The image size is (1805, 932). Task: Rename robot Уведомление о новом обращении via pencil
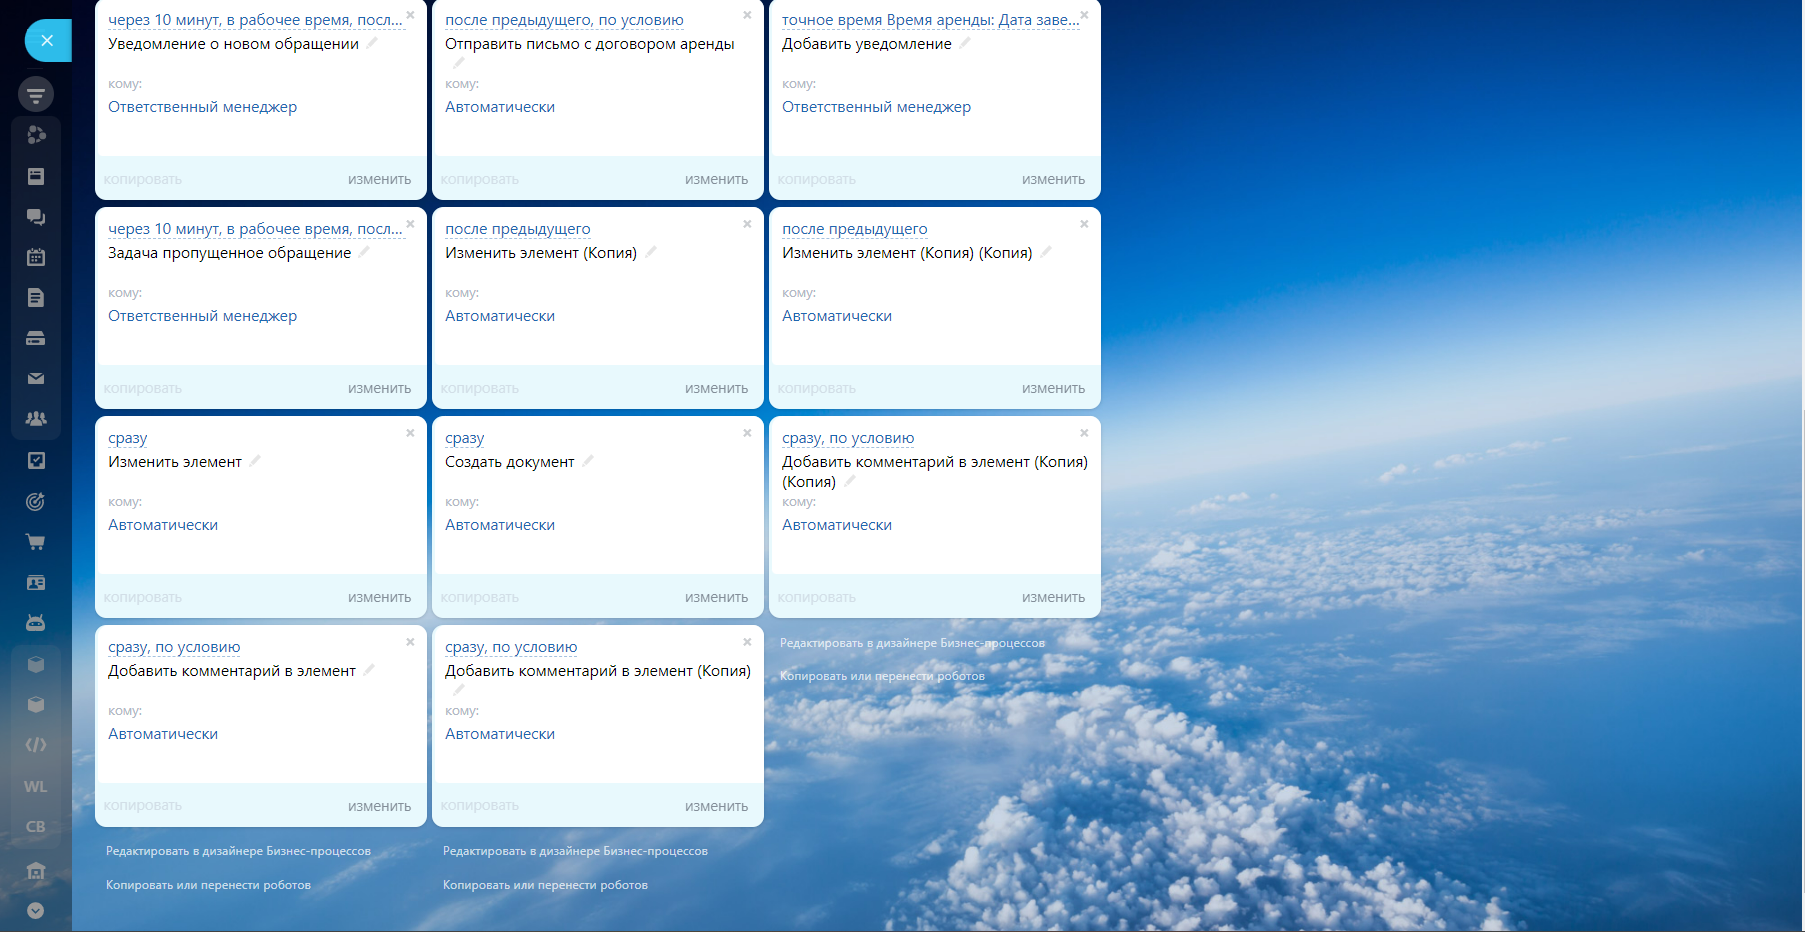point(372,43)
